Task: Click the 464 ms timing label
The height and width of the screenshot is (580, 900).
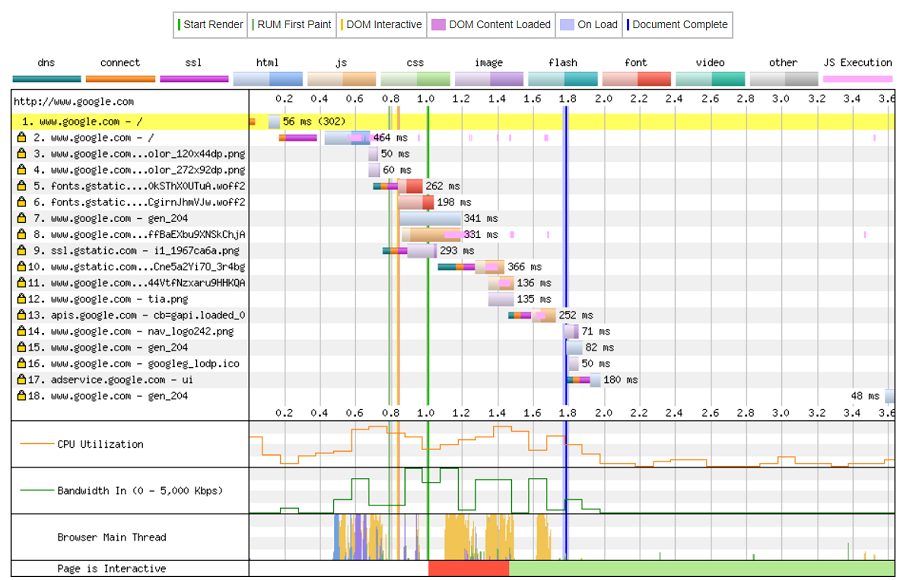Action: [x=390, y=138]
